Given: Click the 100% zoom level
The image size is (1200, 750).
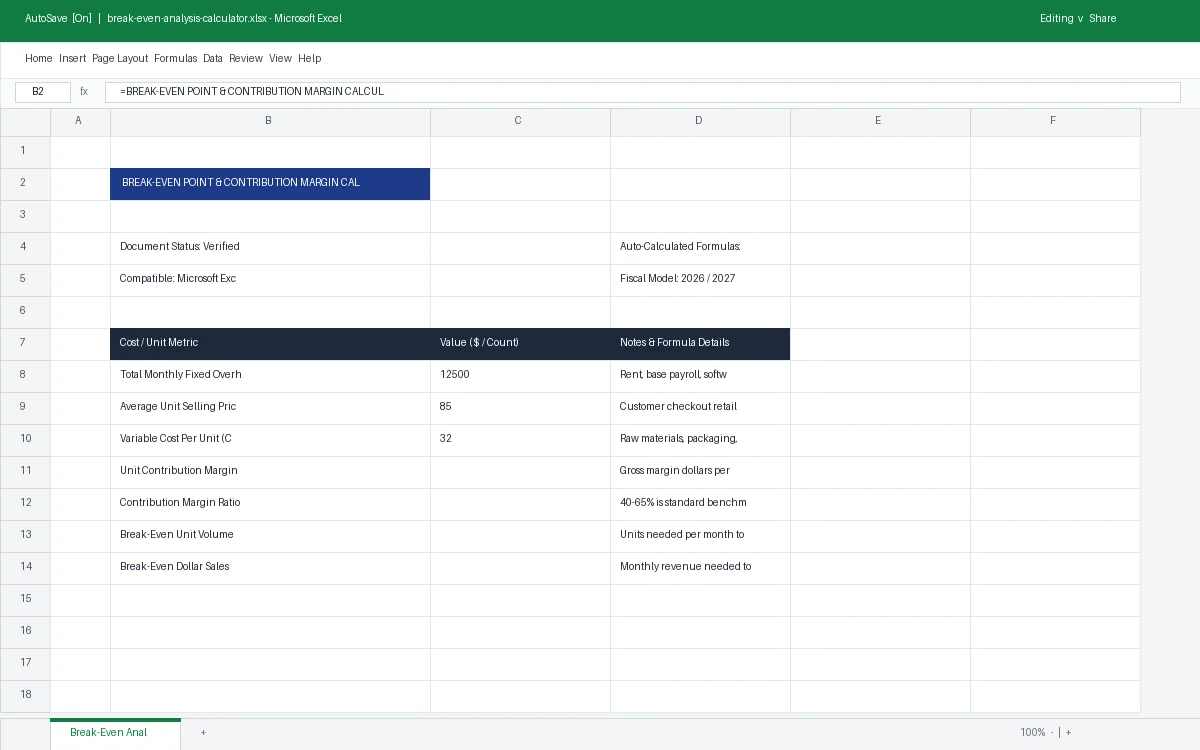Looking at the screenshot, I should click(1032, 733).
